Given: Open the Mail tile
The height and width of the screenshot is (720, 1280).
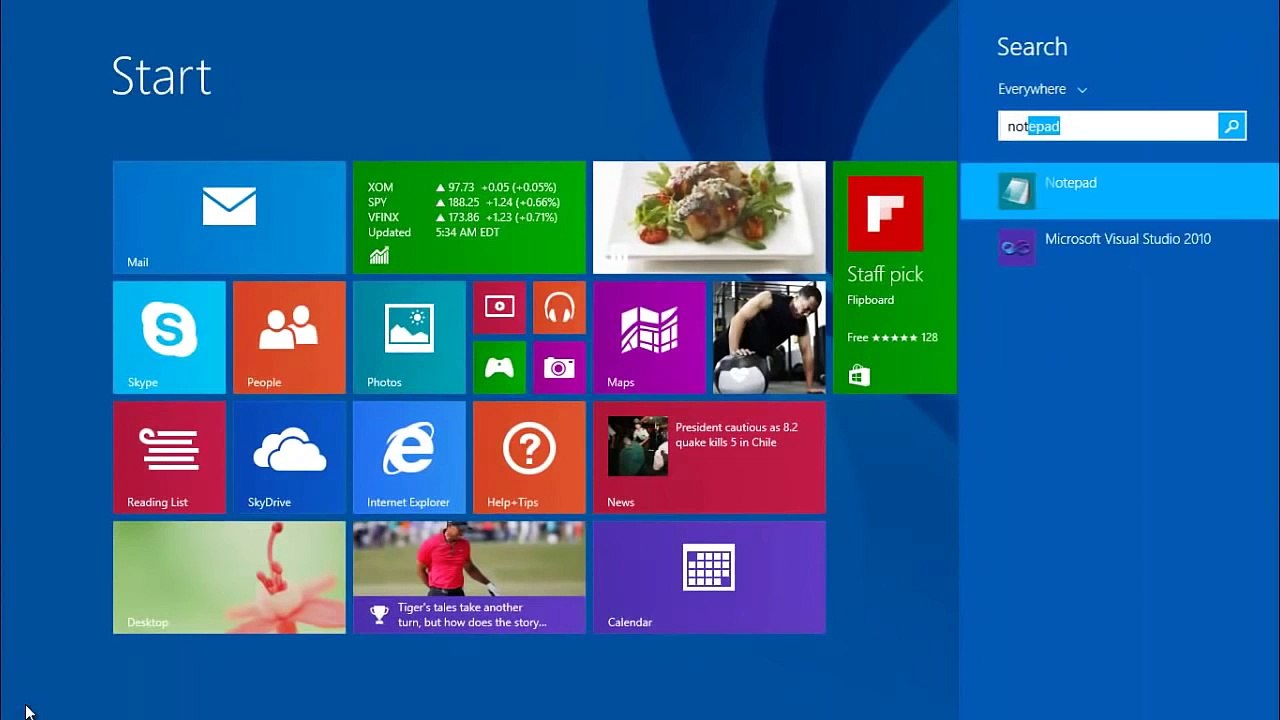Looking at the screenshot, I should [x=229, y=217].
